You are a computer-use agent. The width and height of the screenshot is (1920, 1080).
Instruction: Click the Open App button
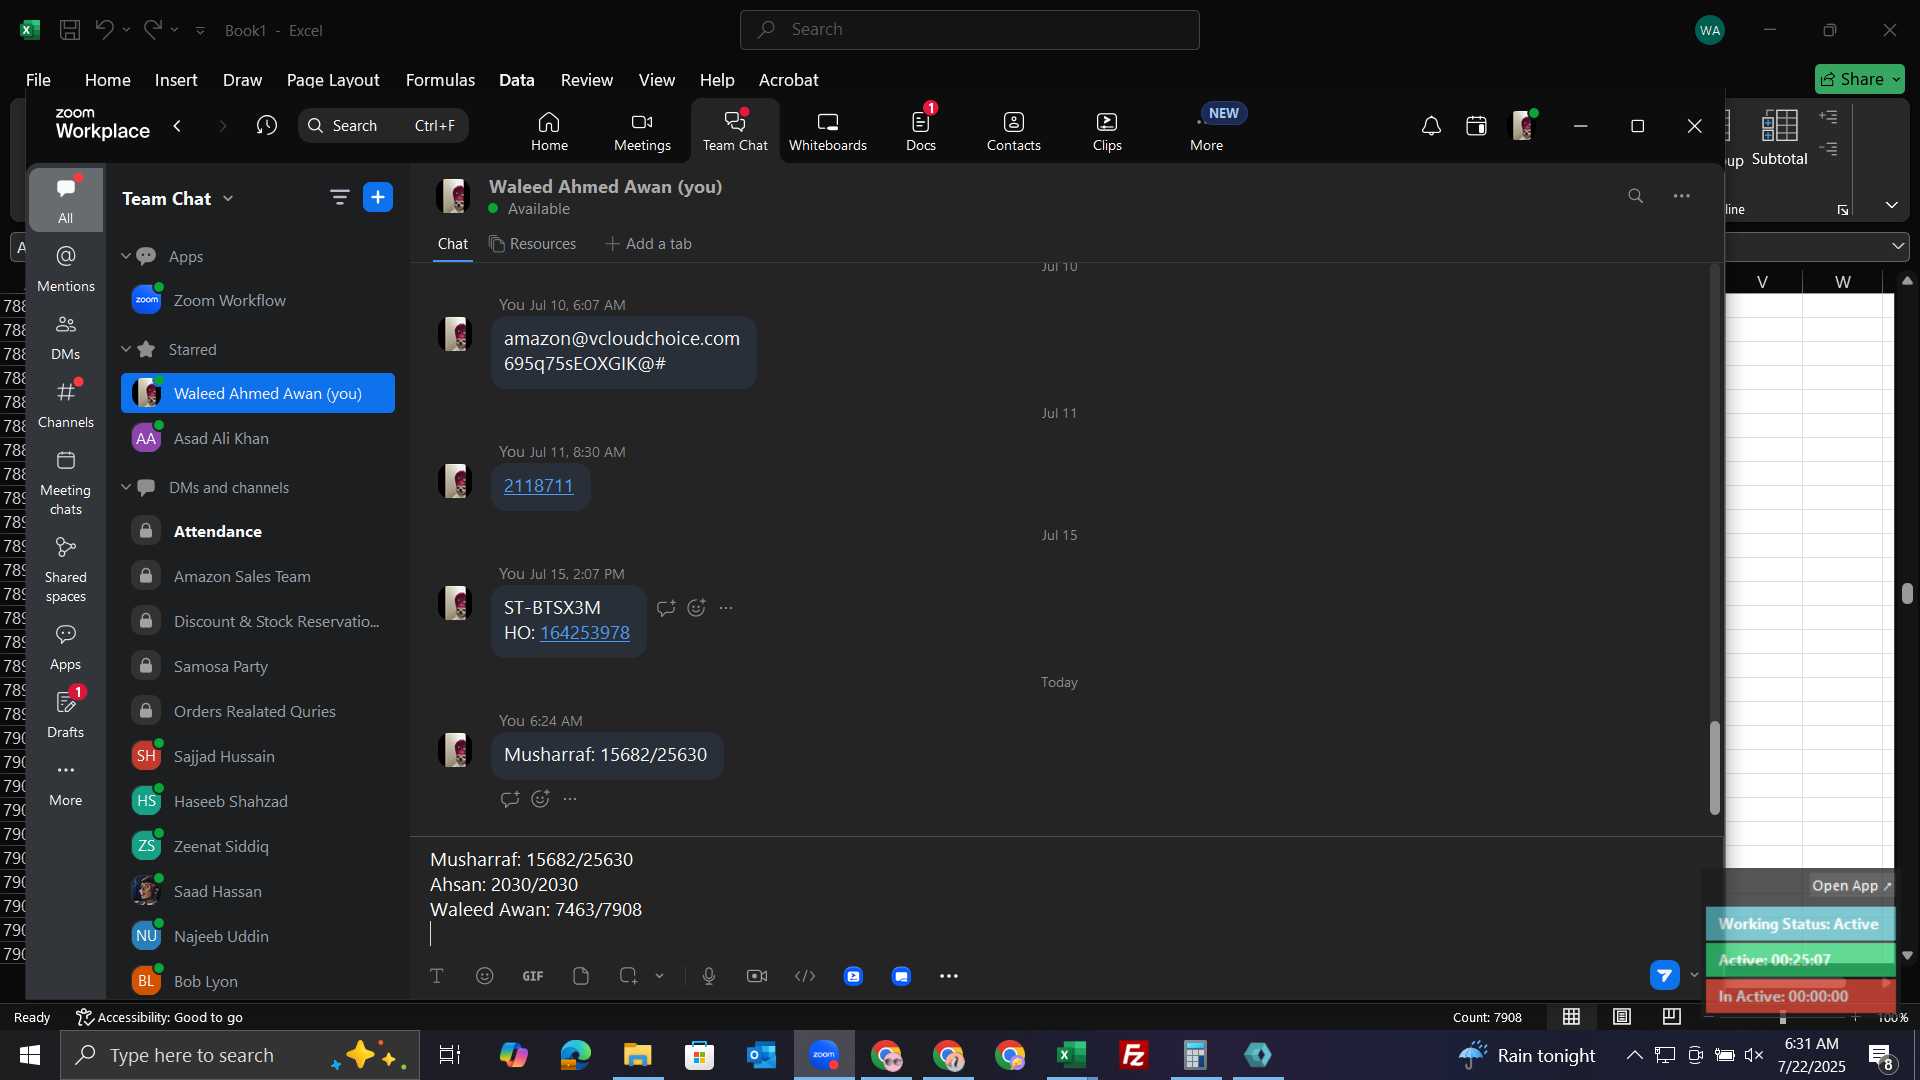tap(1851, 886)
